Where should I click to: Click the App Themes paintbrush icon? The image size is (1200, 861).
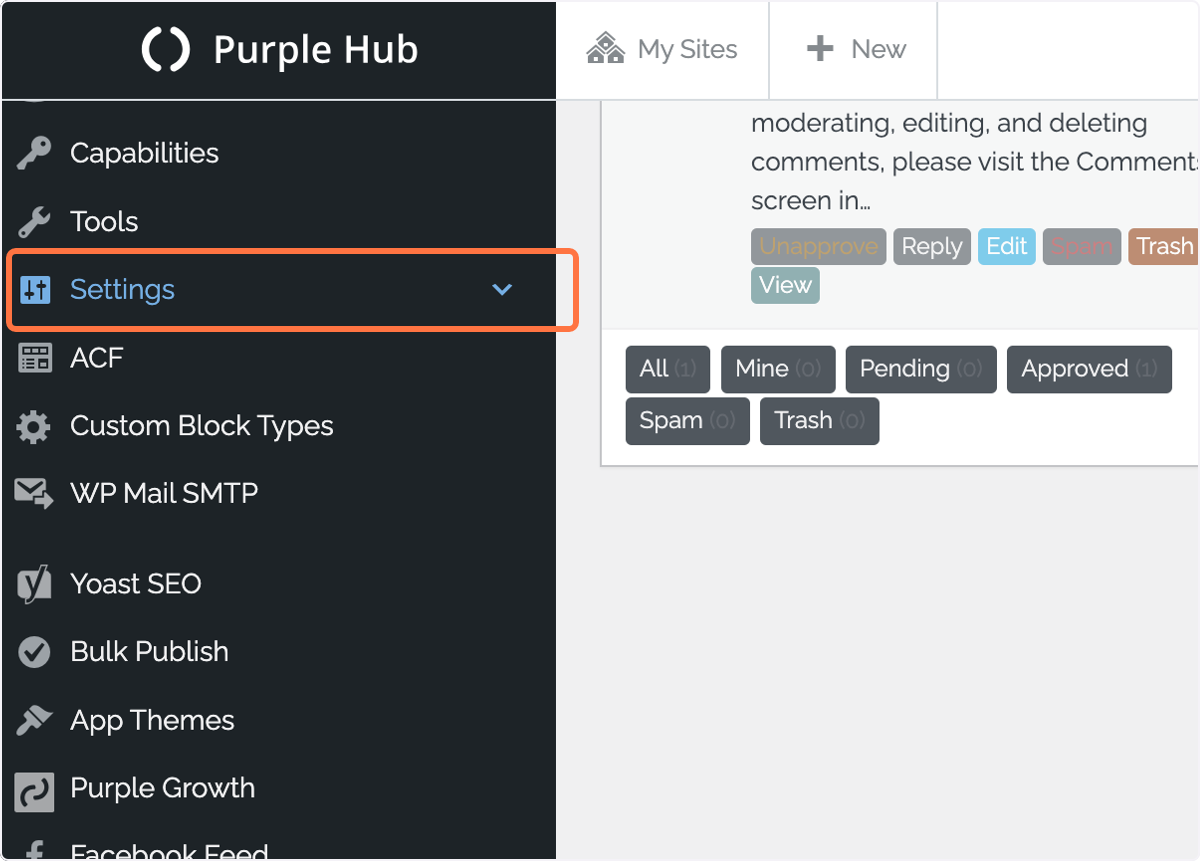tap(34, 721)
